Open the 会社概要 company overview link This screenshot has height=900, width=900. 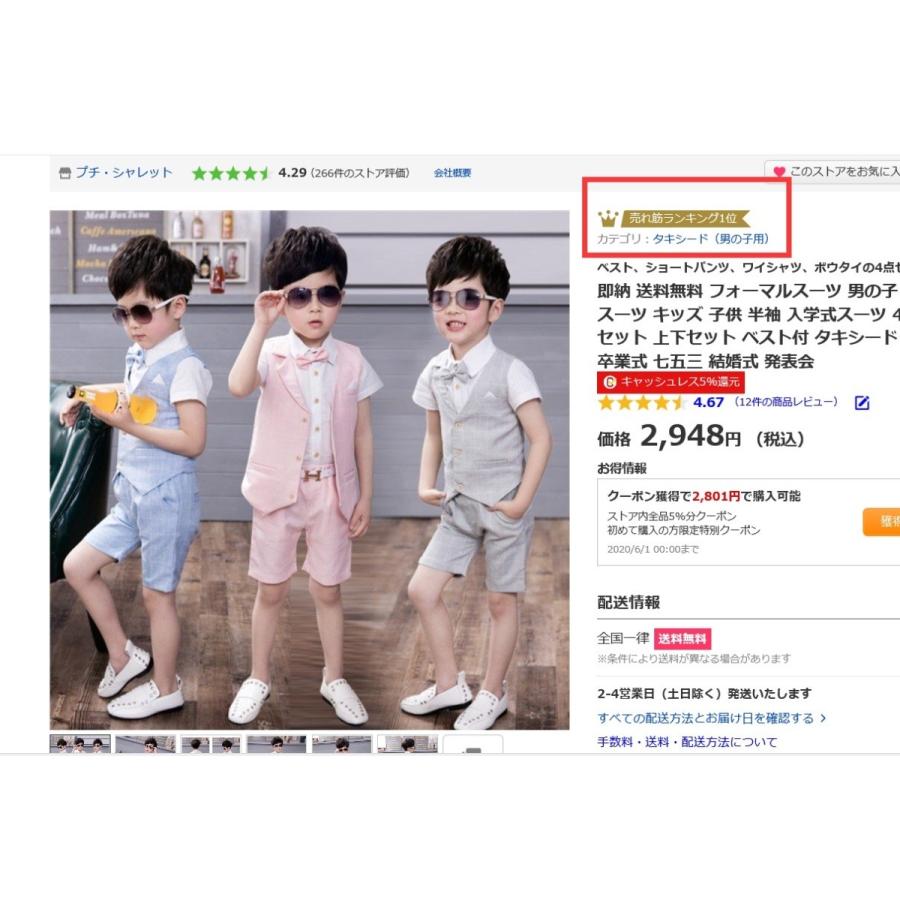(452, 173)
